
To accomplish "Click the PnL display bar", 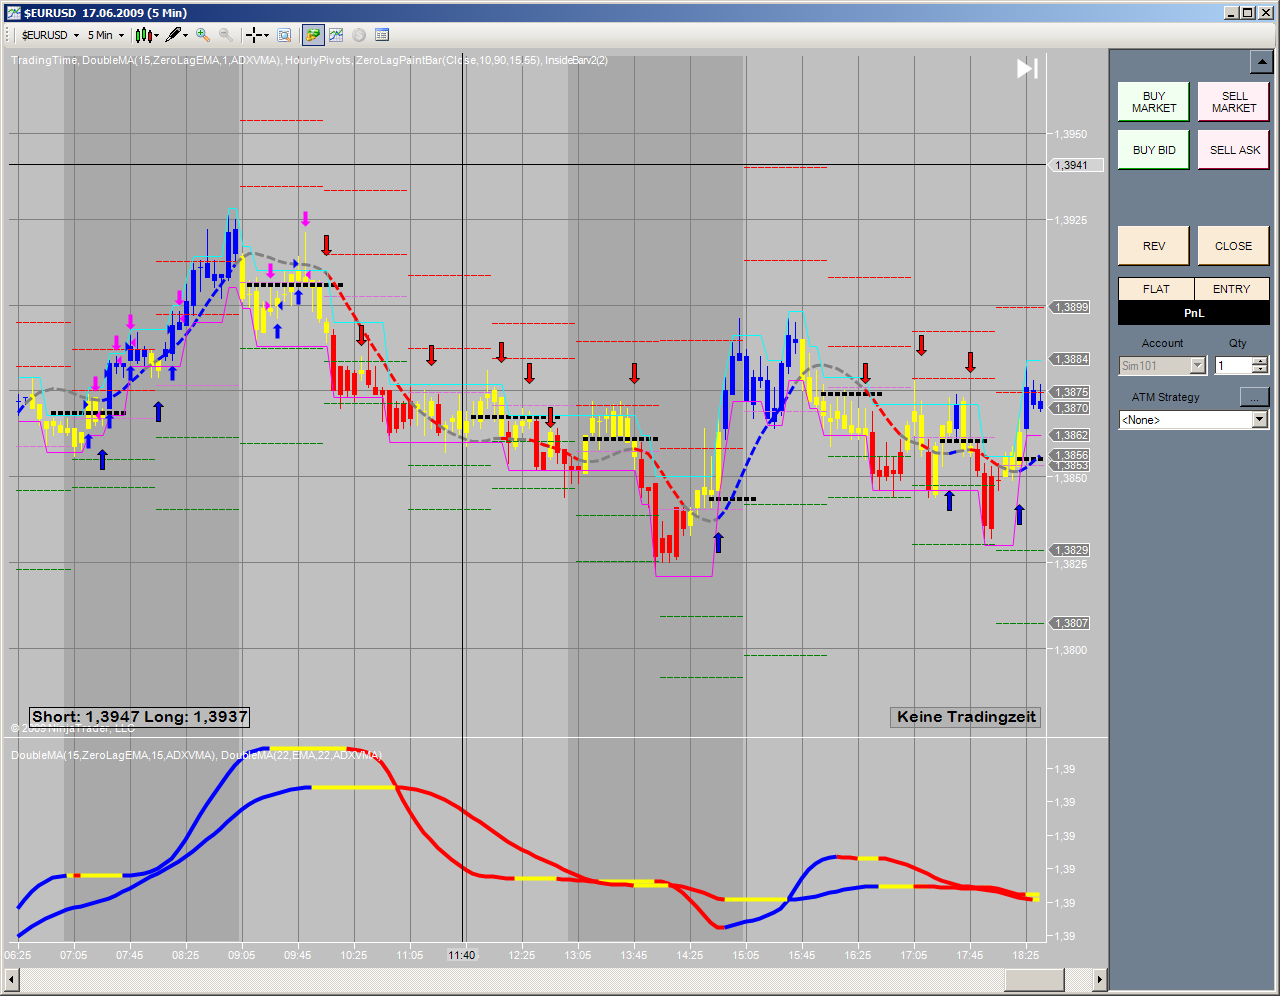I will [x=1194, y=313].
